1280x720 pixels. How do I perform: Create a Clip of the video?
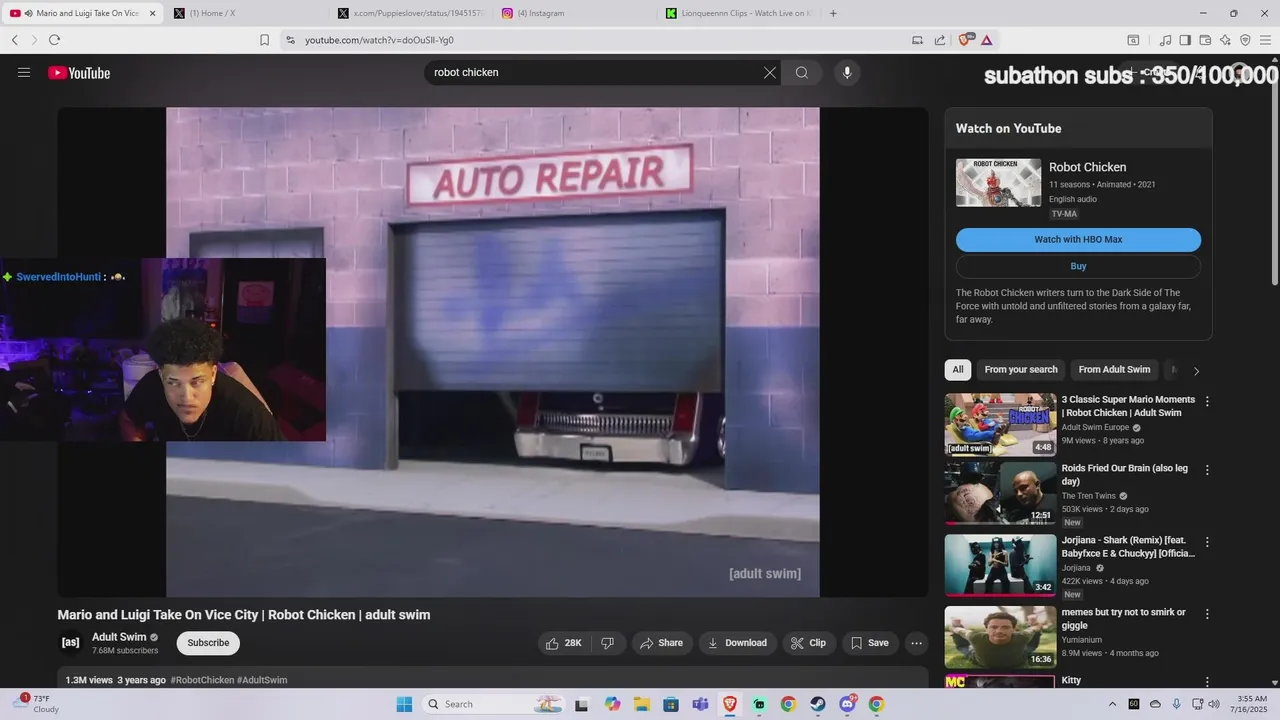pos(808,643)
